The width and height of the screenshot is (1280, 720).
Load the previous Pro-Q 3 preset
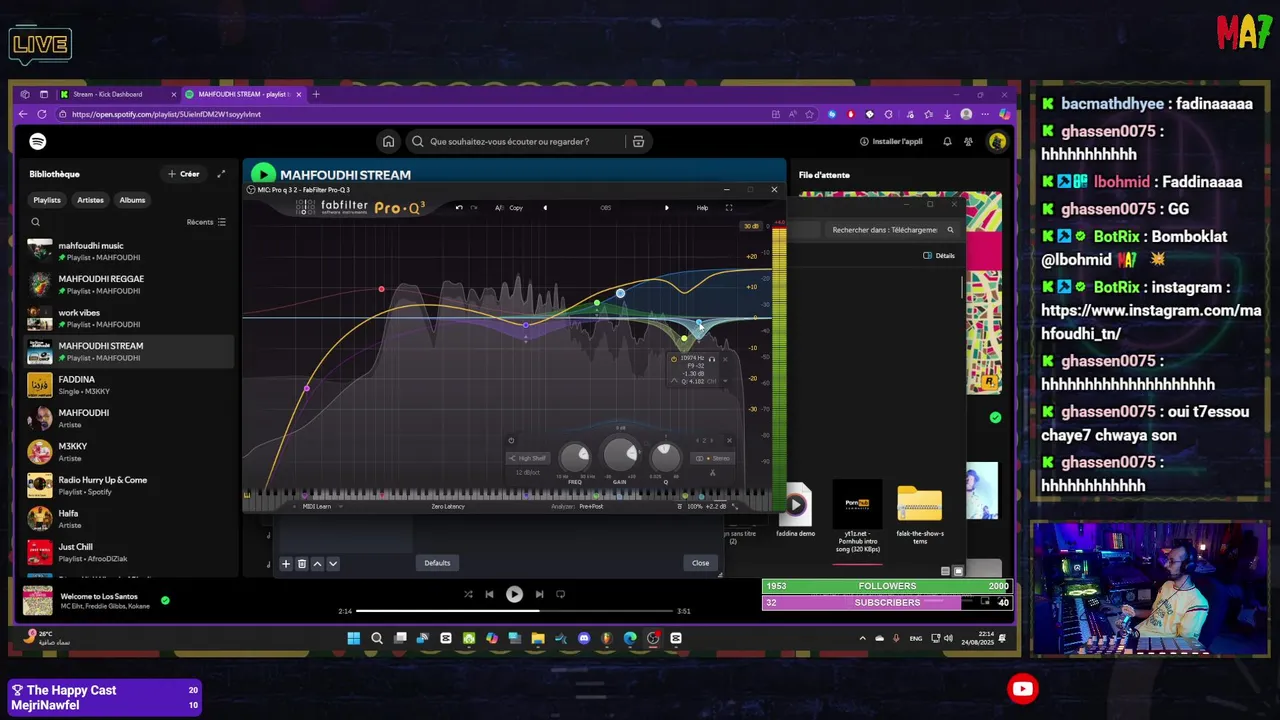(545, 208)
